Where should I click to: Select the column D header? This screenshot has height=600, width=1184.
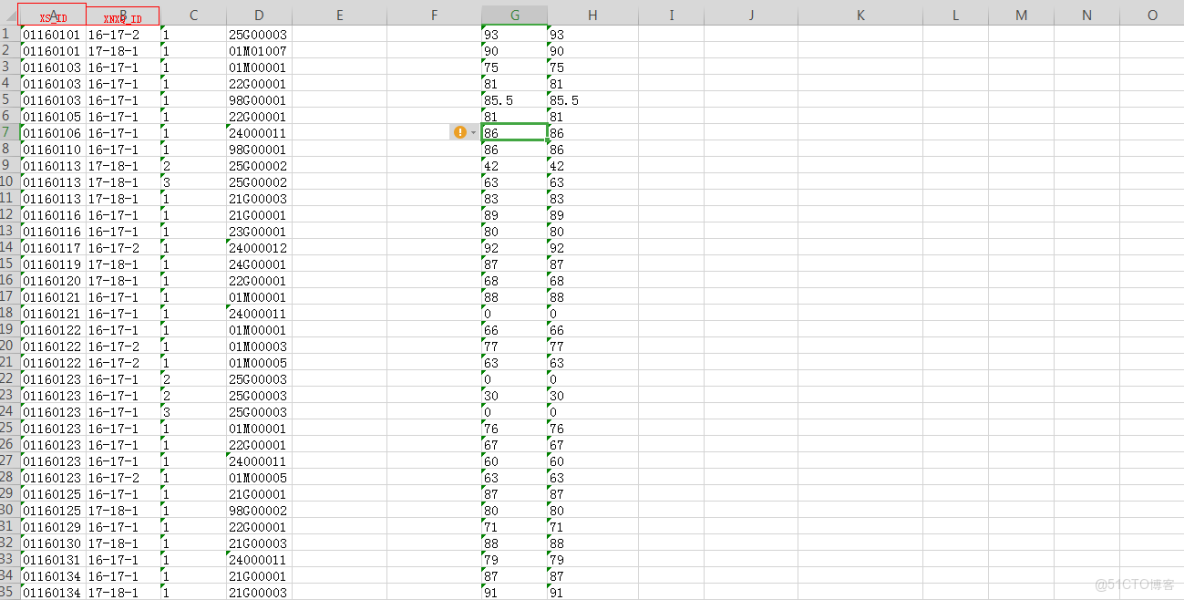click(x=258, y=14)
